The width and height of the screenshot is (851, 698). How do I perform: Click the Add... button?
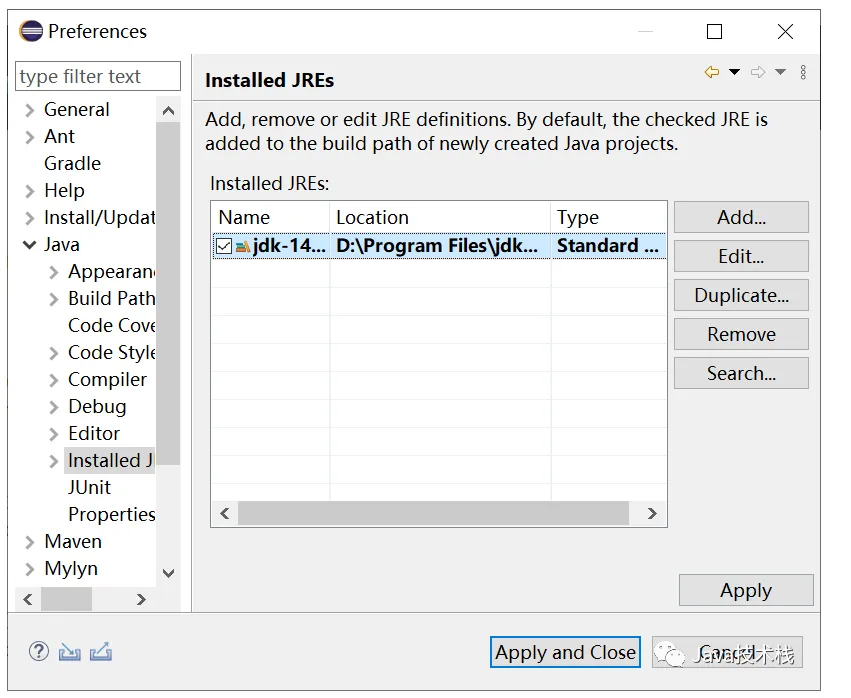741,217
